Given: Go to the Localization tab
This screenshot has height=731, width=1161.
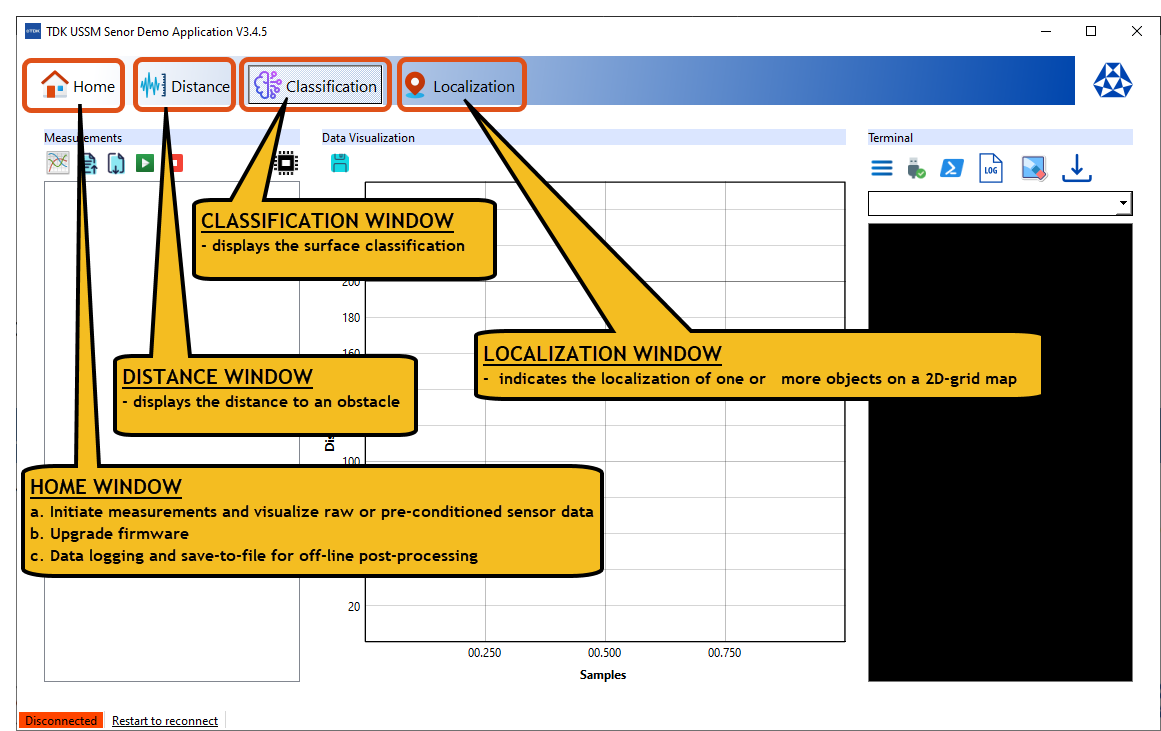Looking at the screenshot, I should click(x=462, y=86).
